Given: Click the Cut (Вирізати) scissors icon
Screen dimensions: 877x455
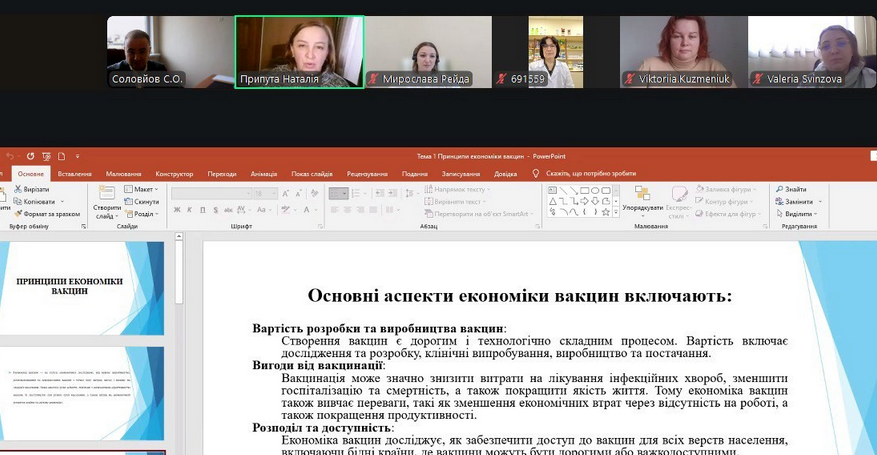Looking at the screenshot, I should tap(17, 189).
